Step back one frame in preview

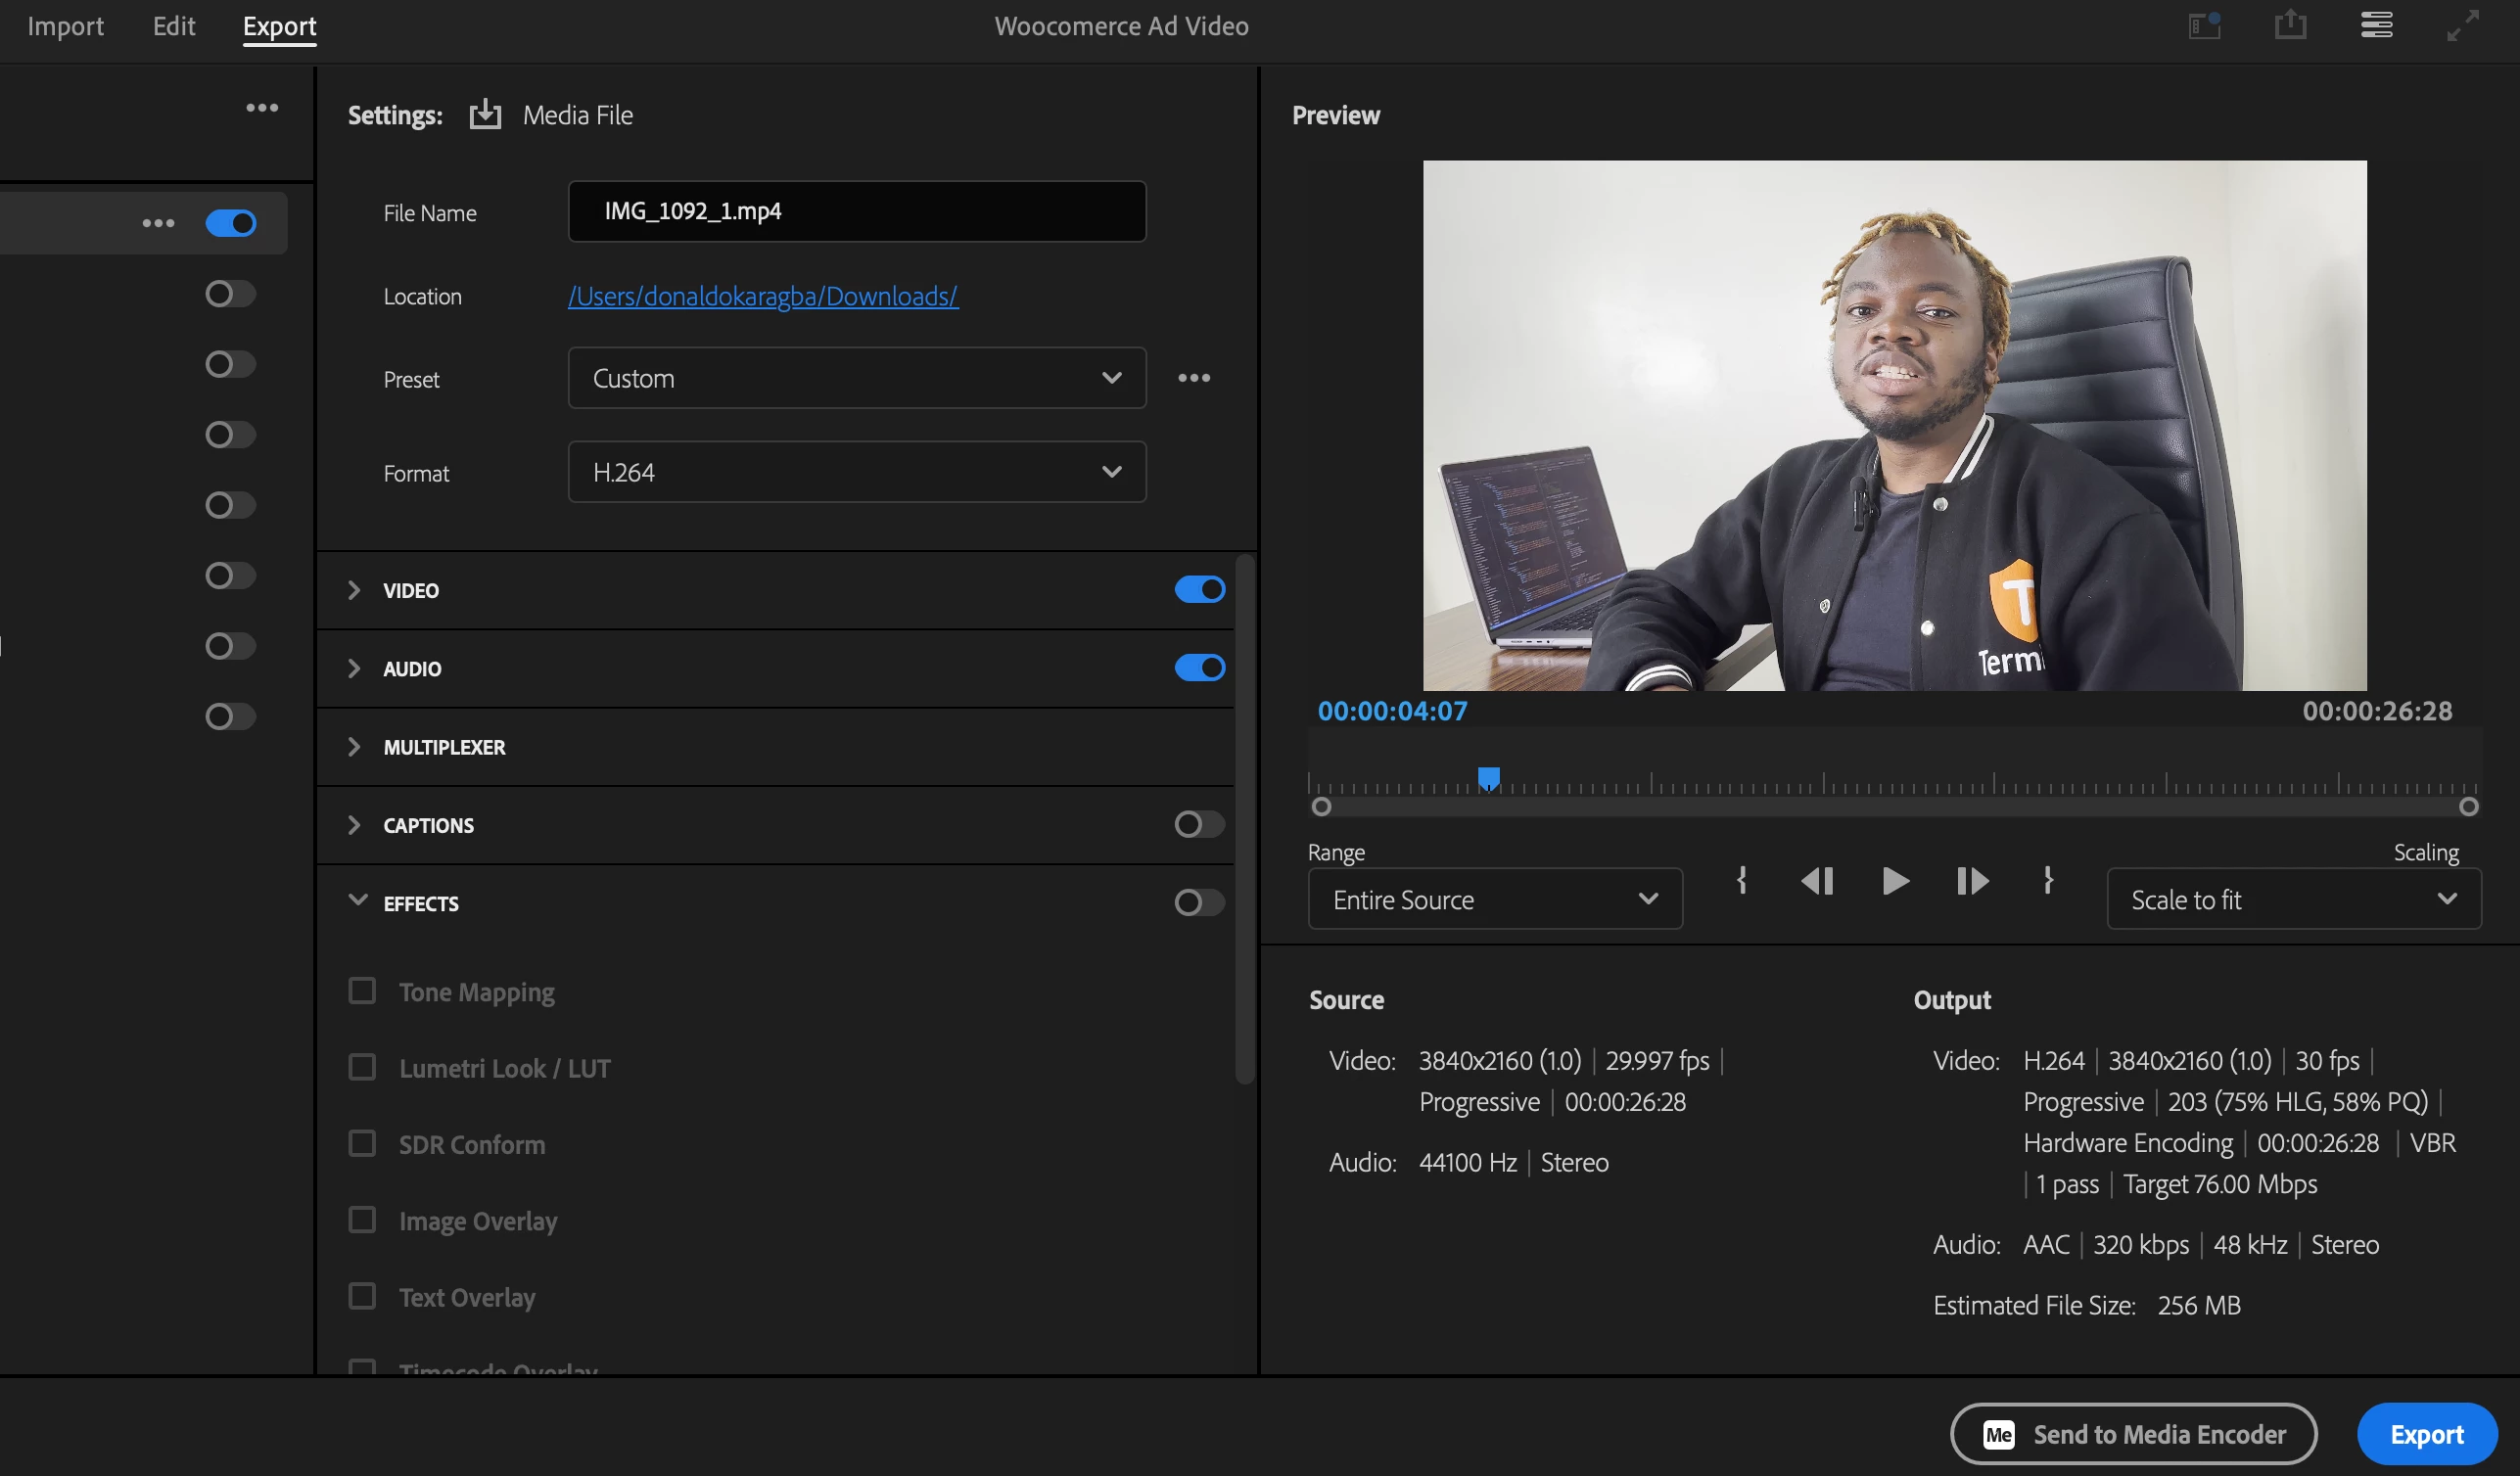pos(1816,881)
